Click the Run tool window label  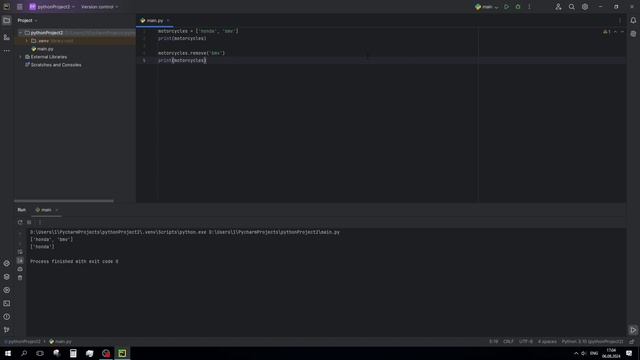[x=22, y=210]
